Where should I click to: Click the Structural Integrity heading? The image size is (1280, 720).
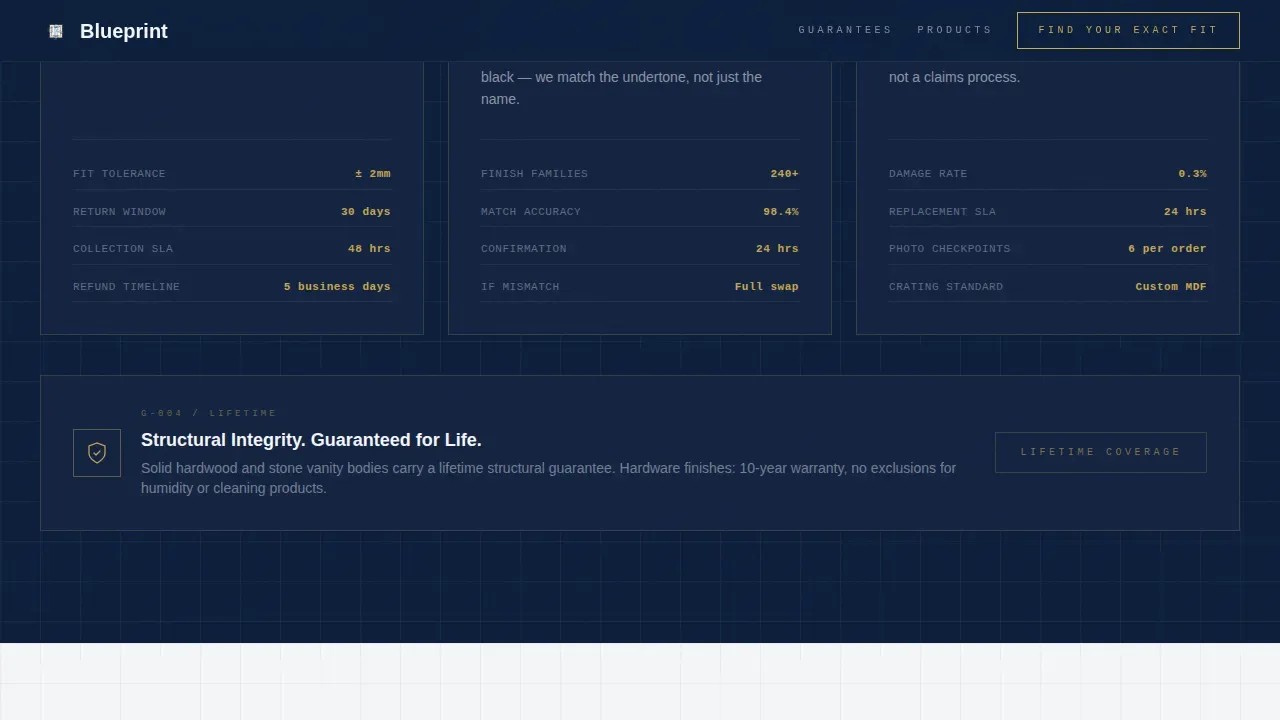[311, 440]
